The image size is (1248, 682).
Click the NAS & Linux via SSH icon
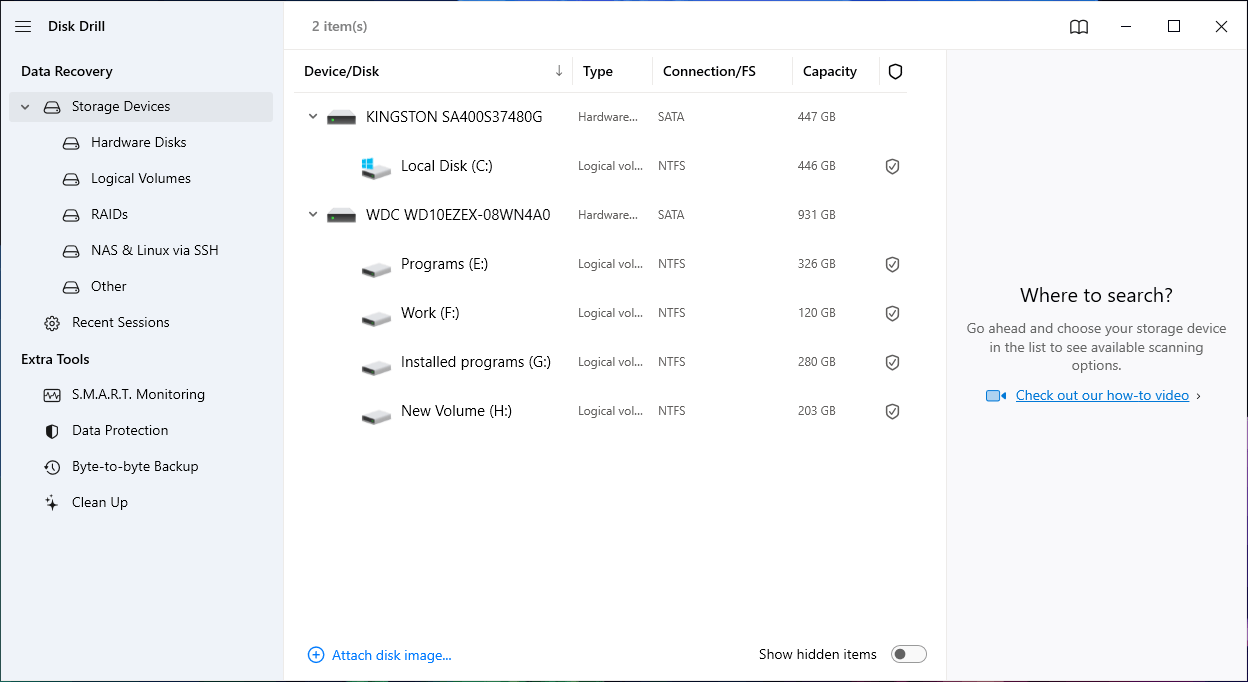point(71,251)
